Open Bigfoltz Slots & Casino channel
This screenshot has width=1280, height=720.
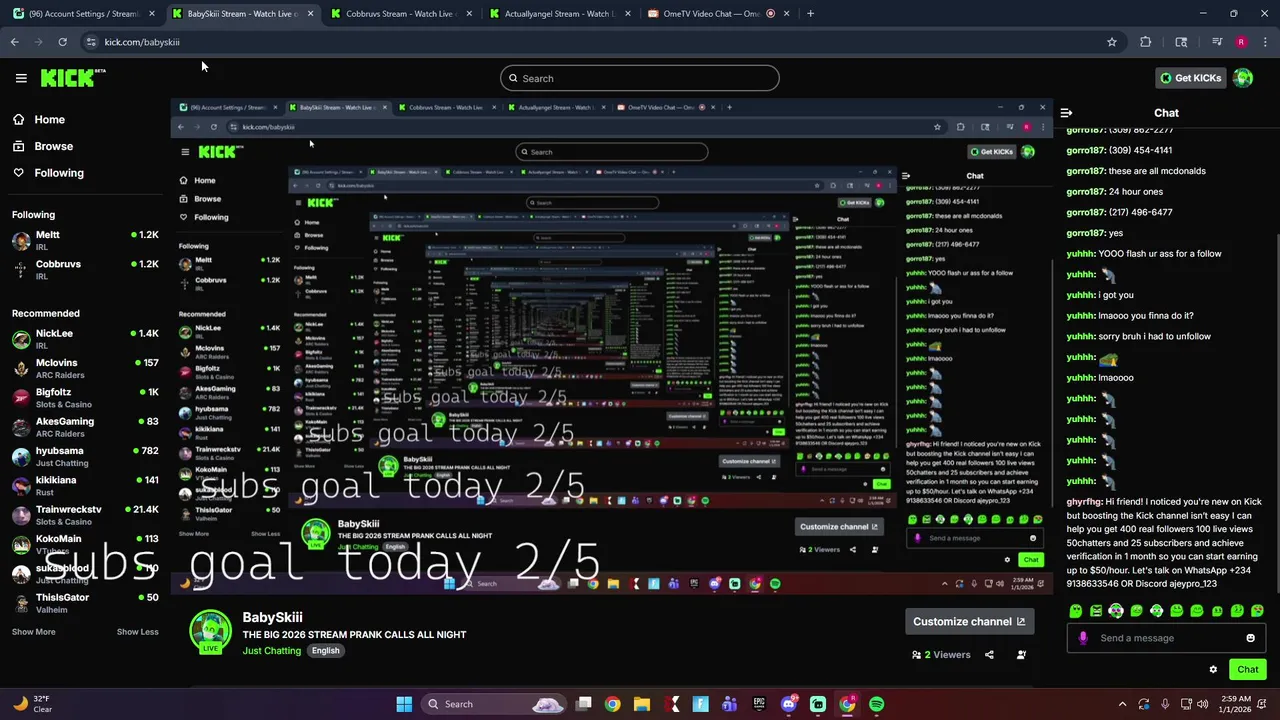(x=85, y=397)
